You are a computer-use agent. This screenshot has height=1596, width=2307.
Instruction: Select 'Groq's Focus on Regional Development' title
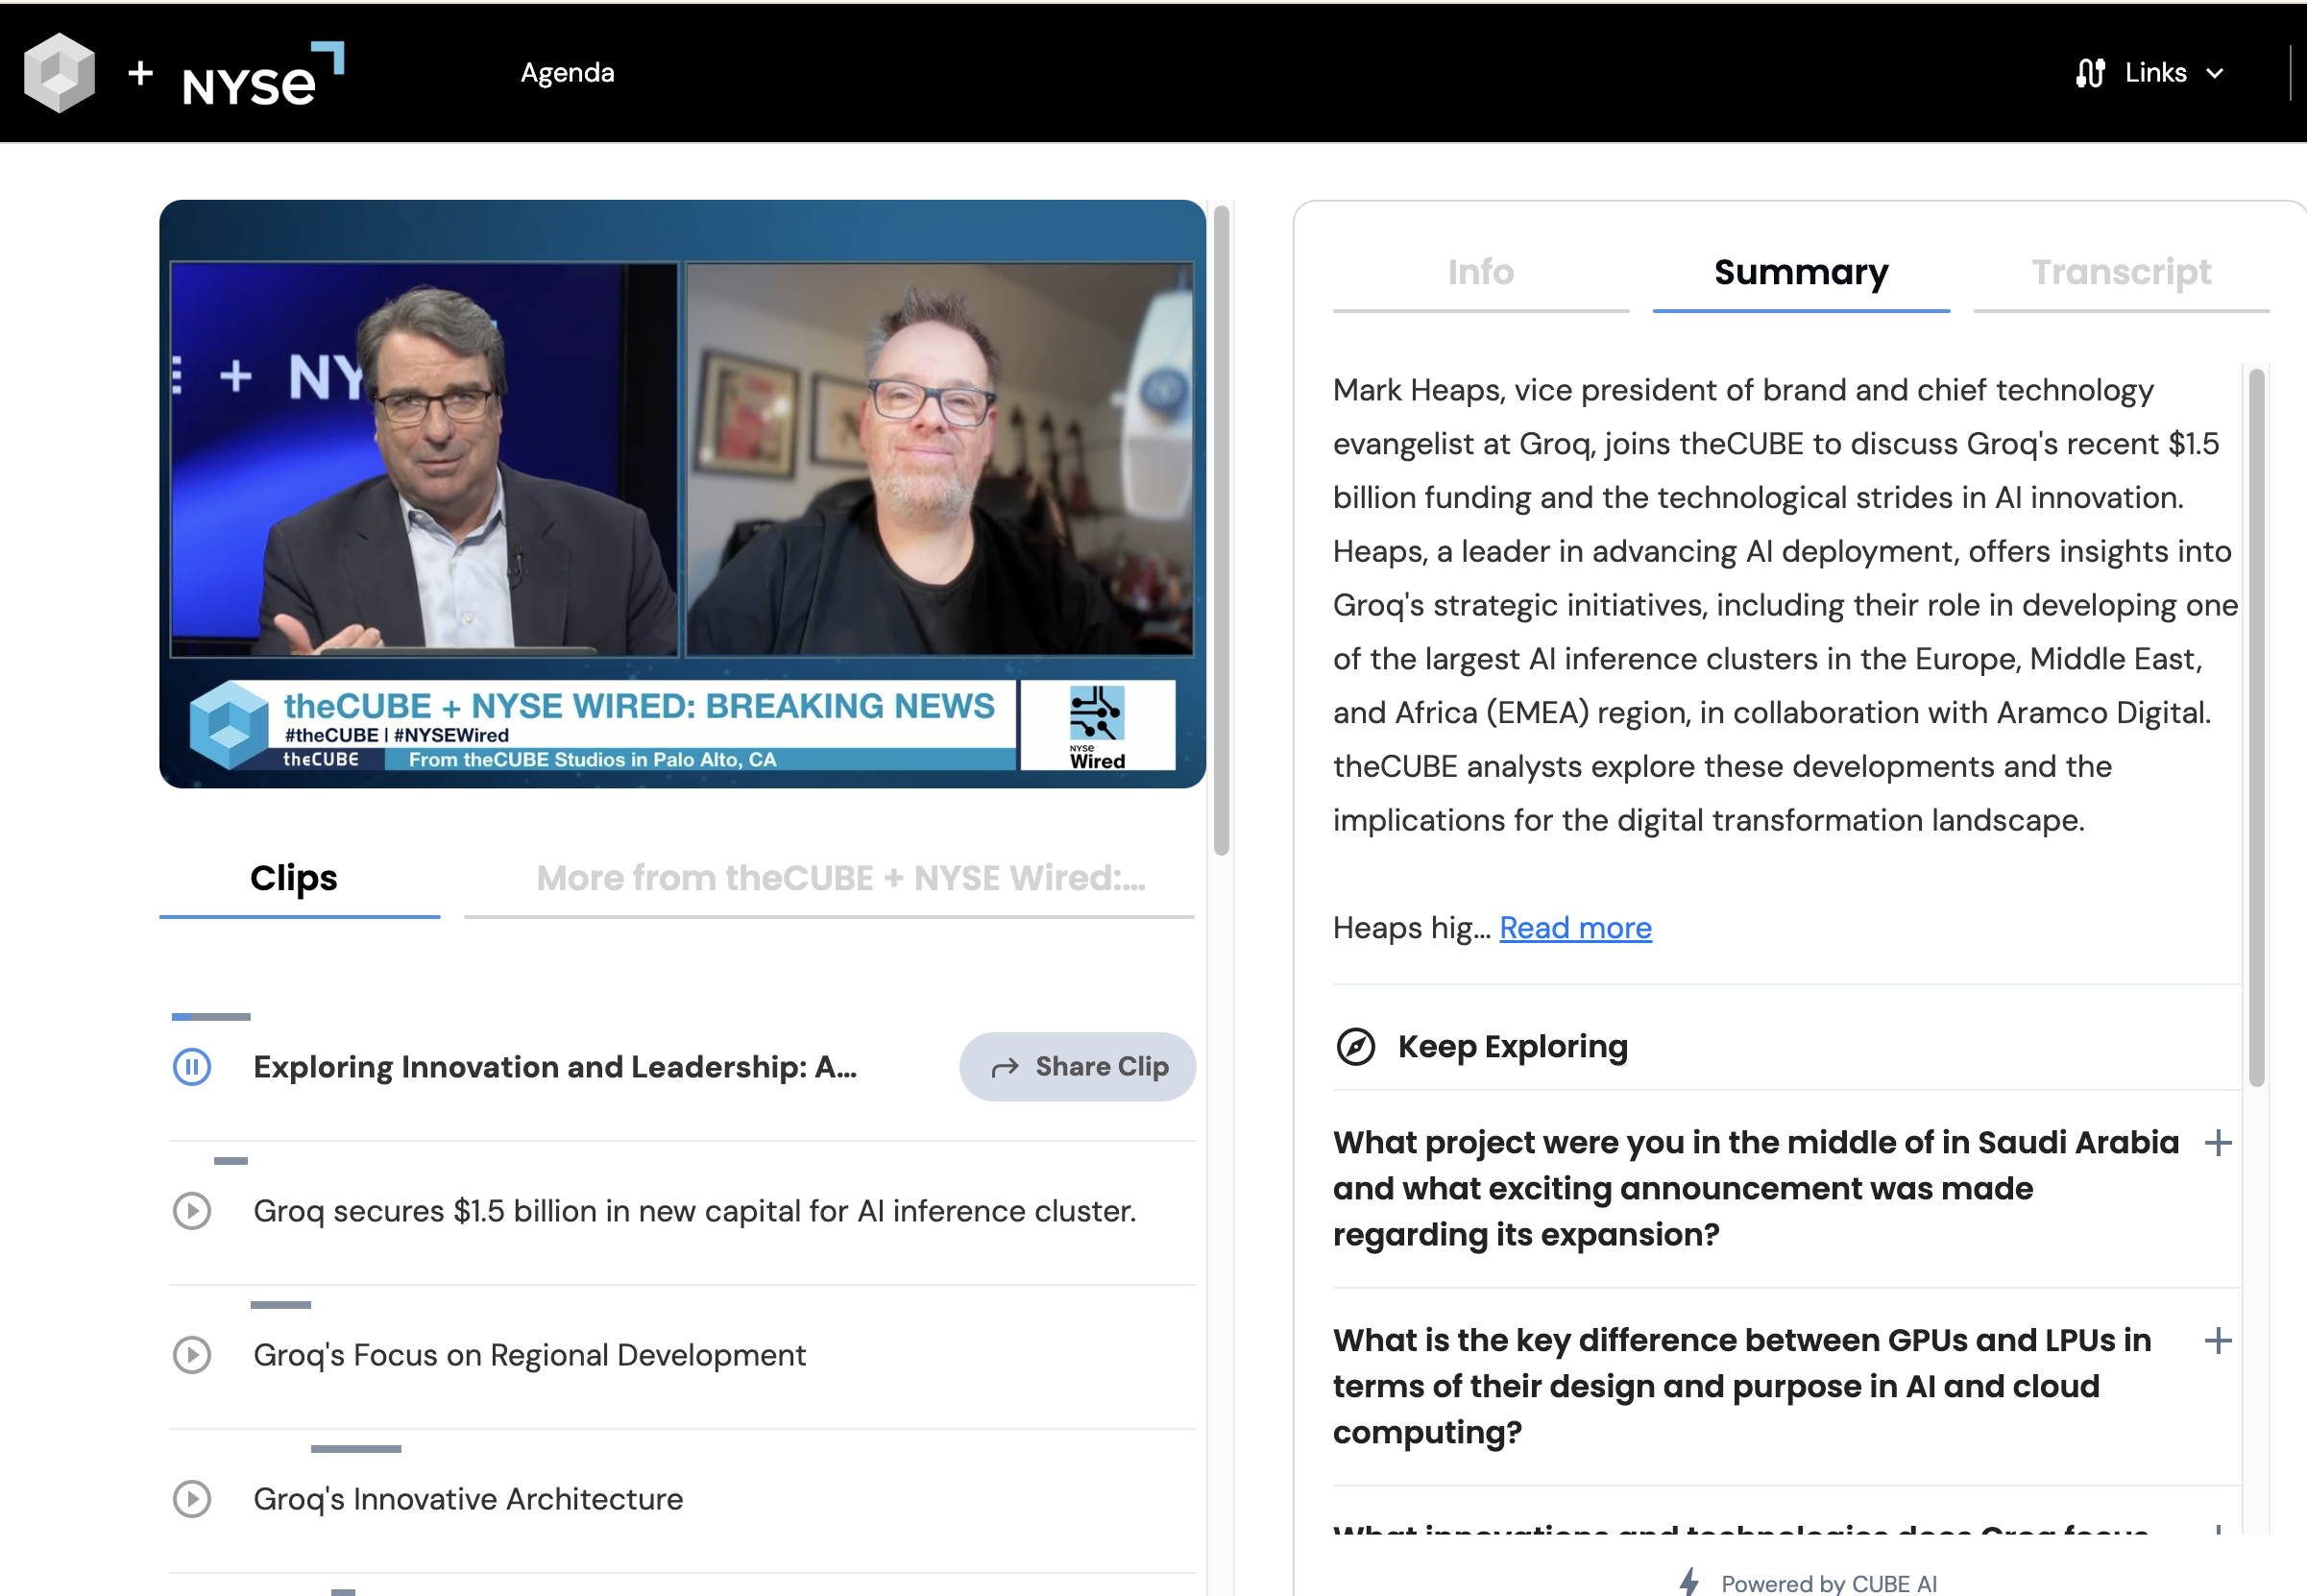529,1355
